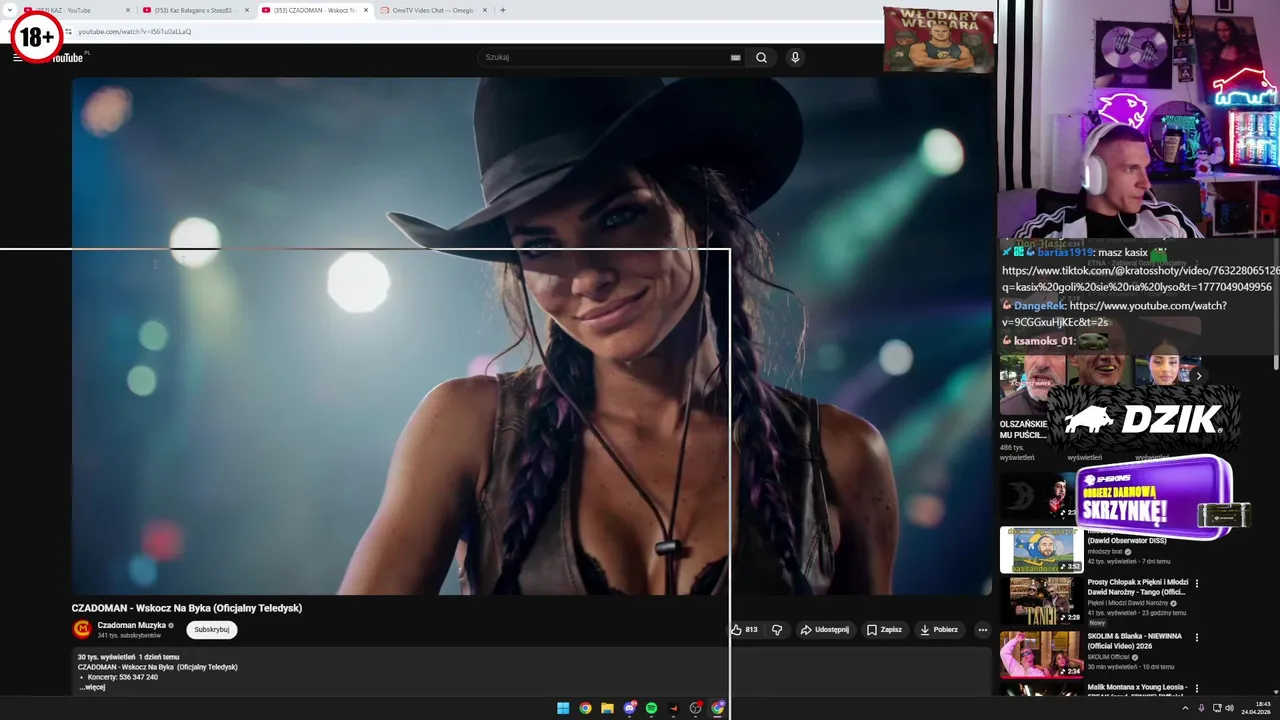Subscribe using the Subskrybuj button
Screen dimensions: 1280x720
pyautogui.click(x=212, y=630)
